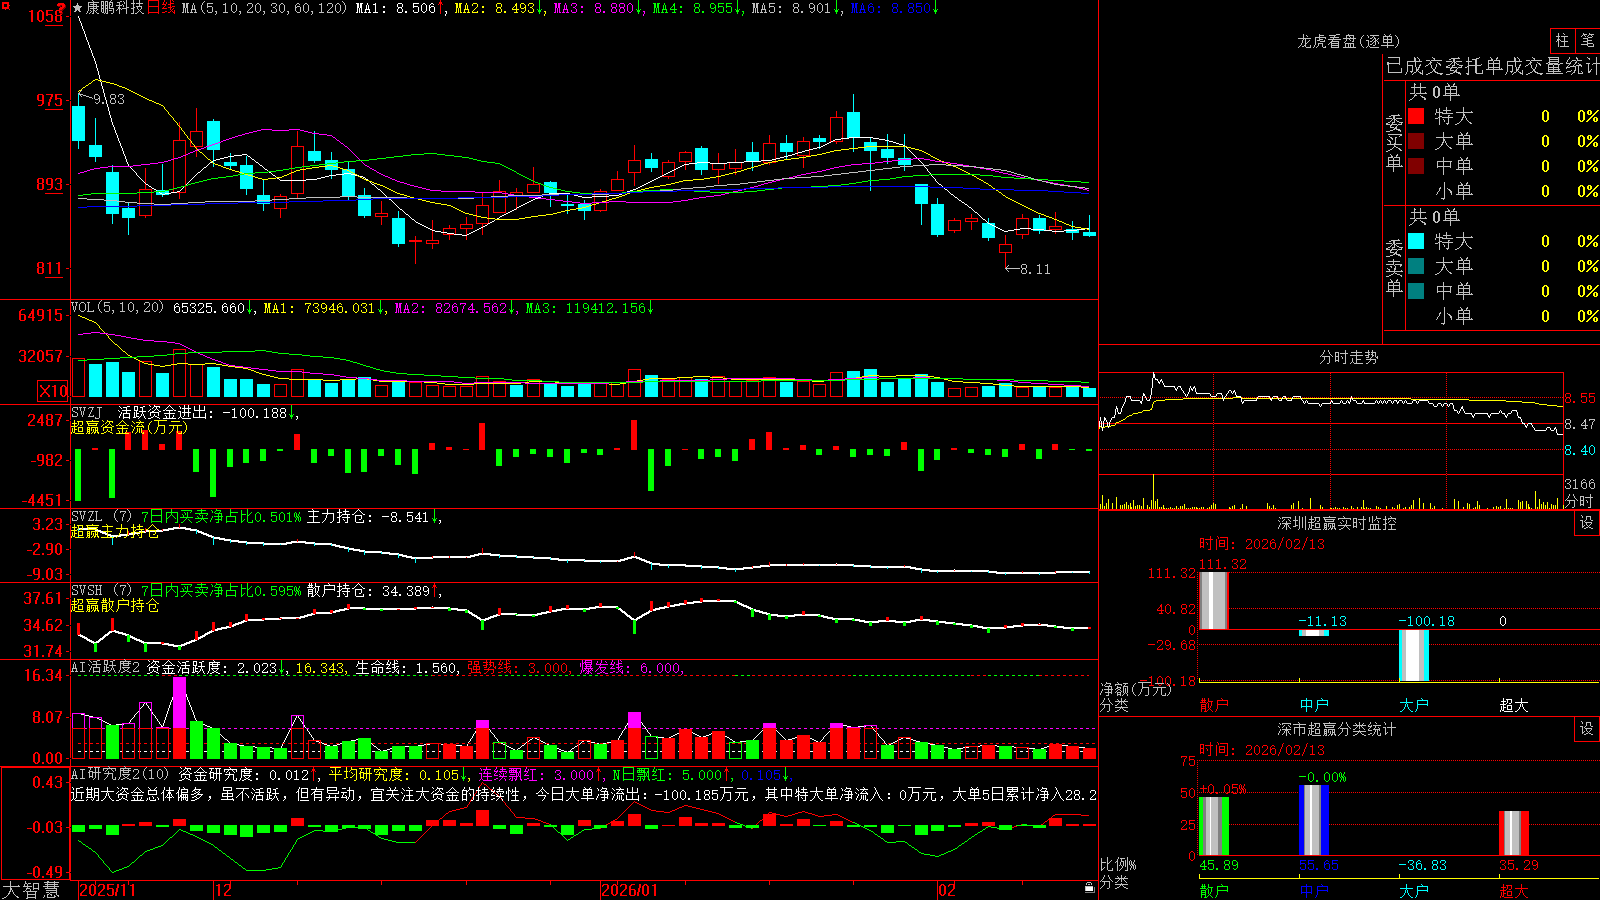Click the 9.83 high price annotation
Image resolution: width=1600 pixels, height=900 pixels.
(x=109, y=99)
